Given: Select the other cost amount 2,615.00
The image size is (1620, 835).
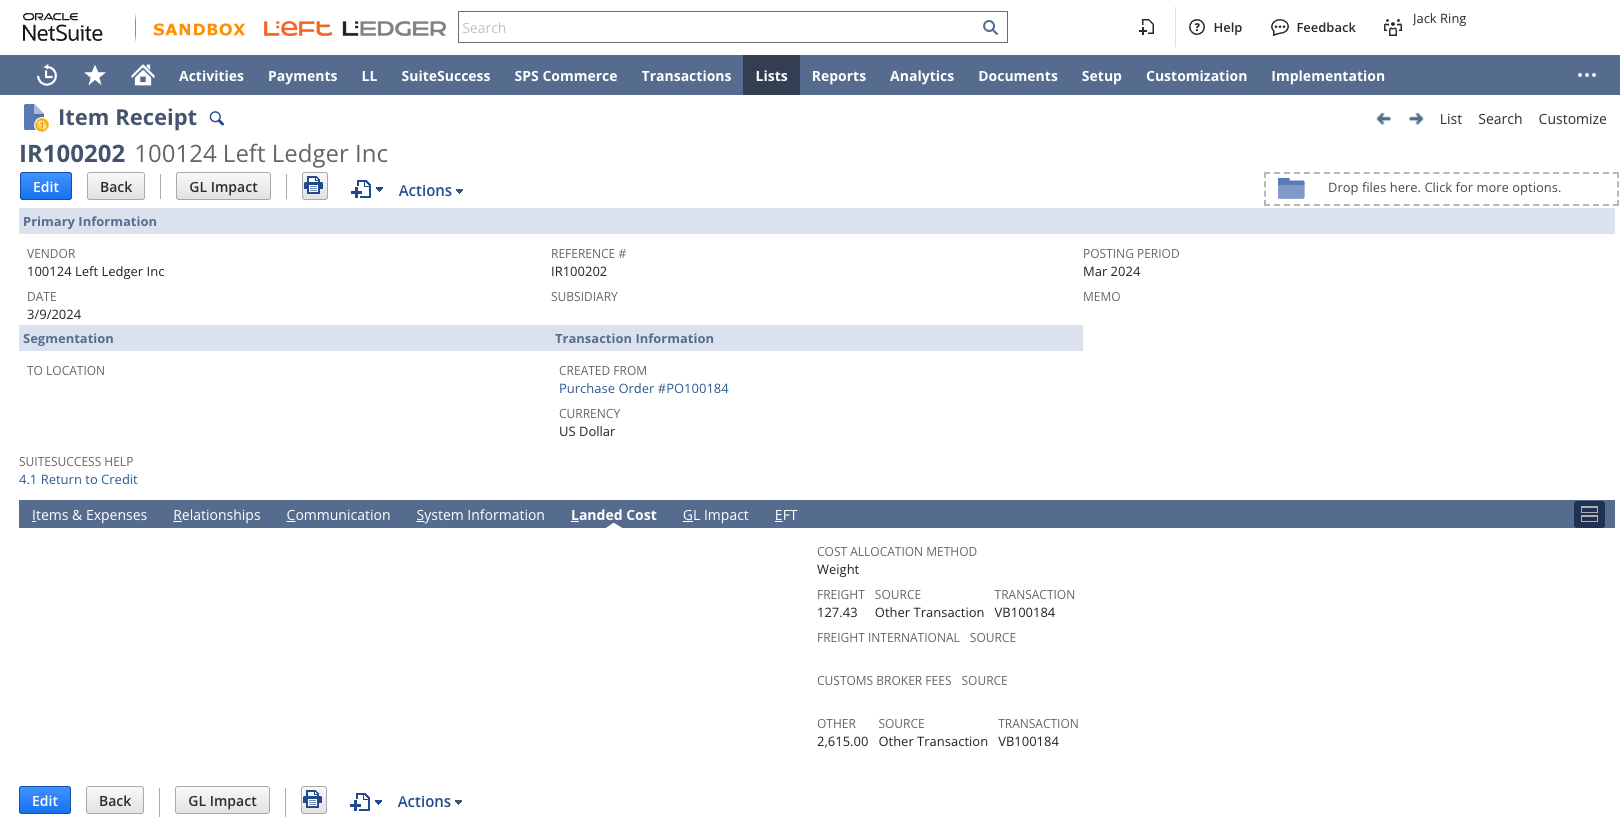Looking at the screenshot, I should [842, 741].
